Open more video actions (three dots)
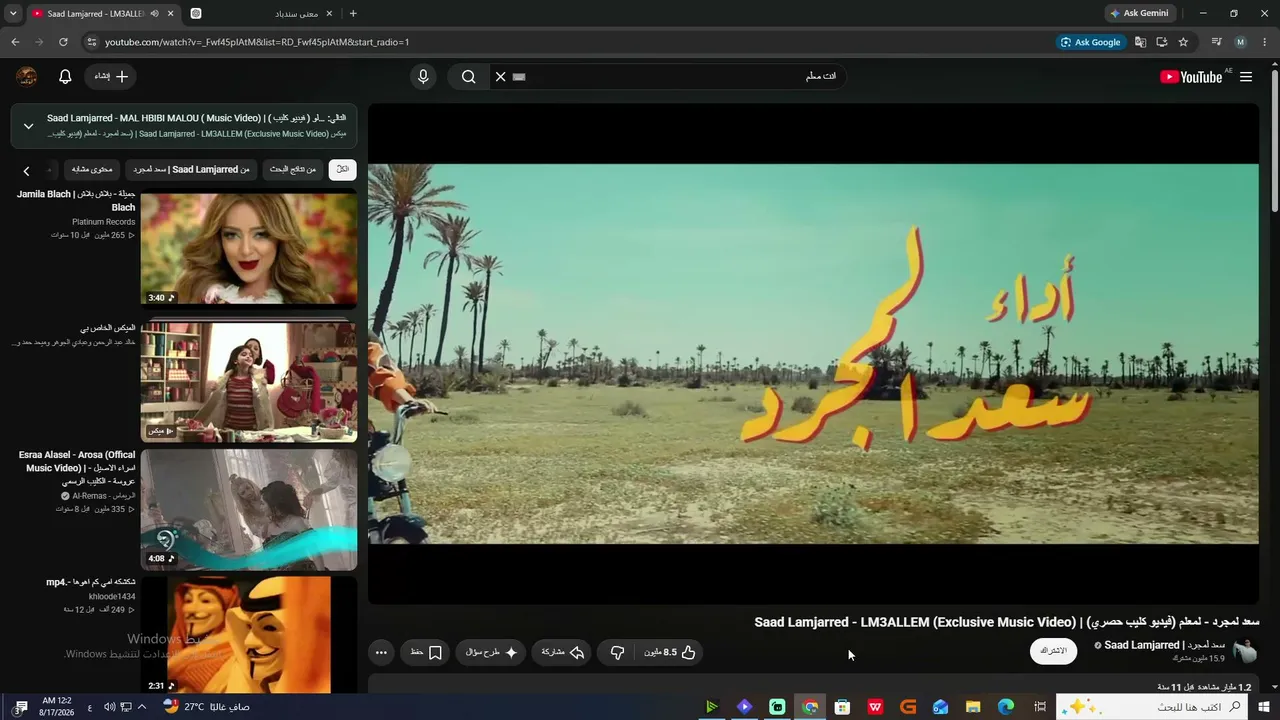1280x720 pixels. tap(381, 652)
